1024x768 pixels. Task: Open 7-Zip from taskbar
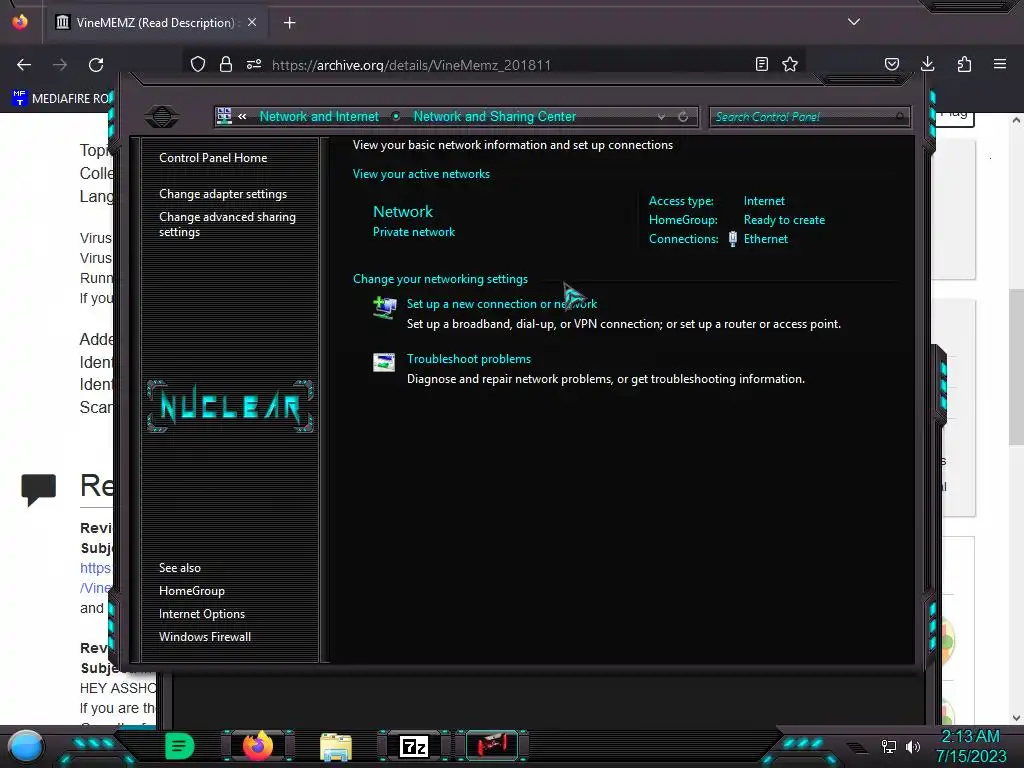pyautogui.click(x=414, y=746)
